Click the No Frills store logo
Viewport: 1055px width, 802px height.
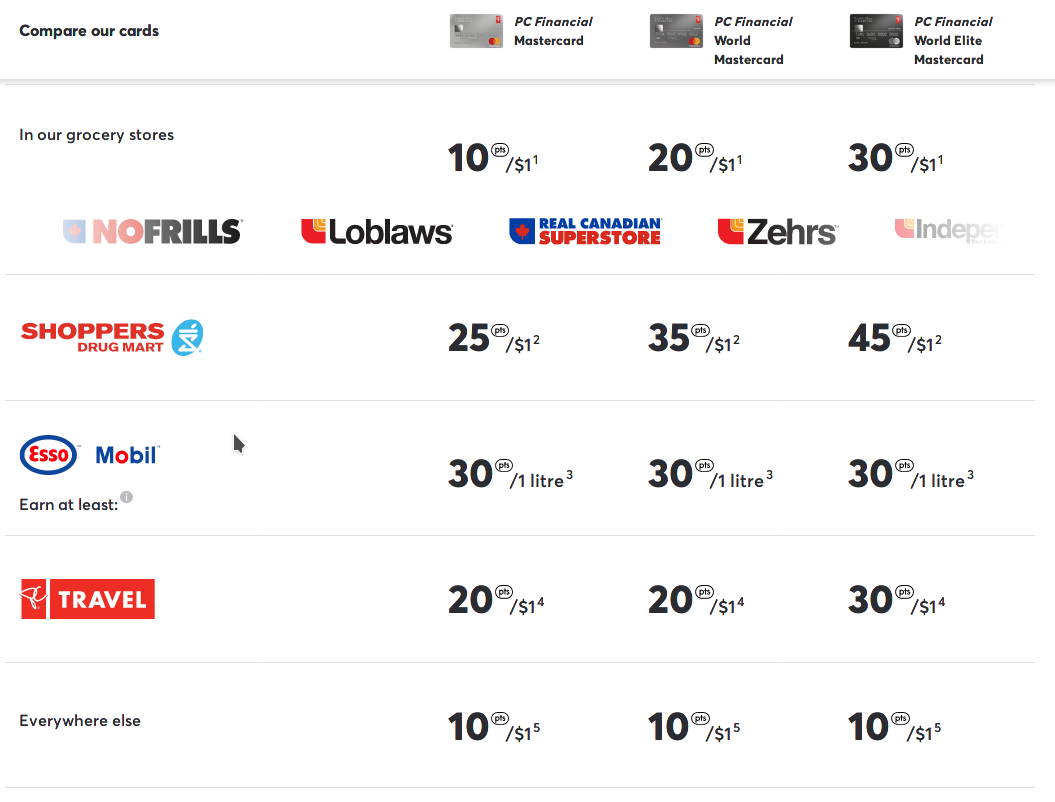pos(152,232)
